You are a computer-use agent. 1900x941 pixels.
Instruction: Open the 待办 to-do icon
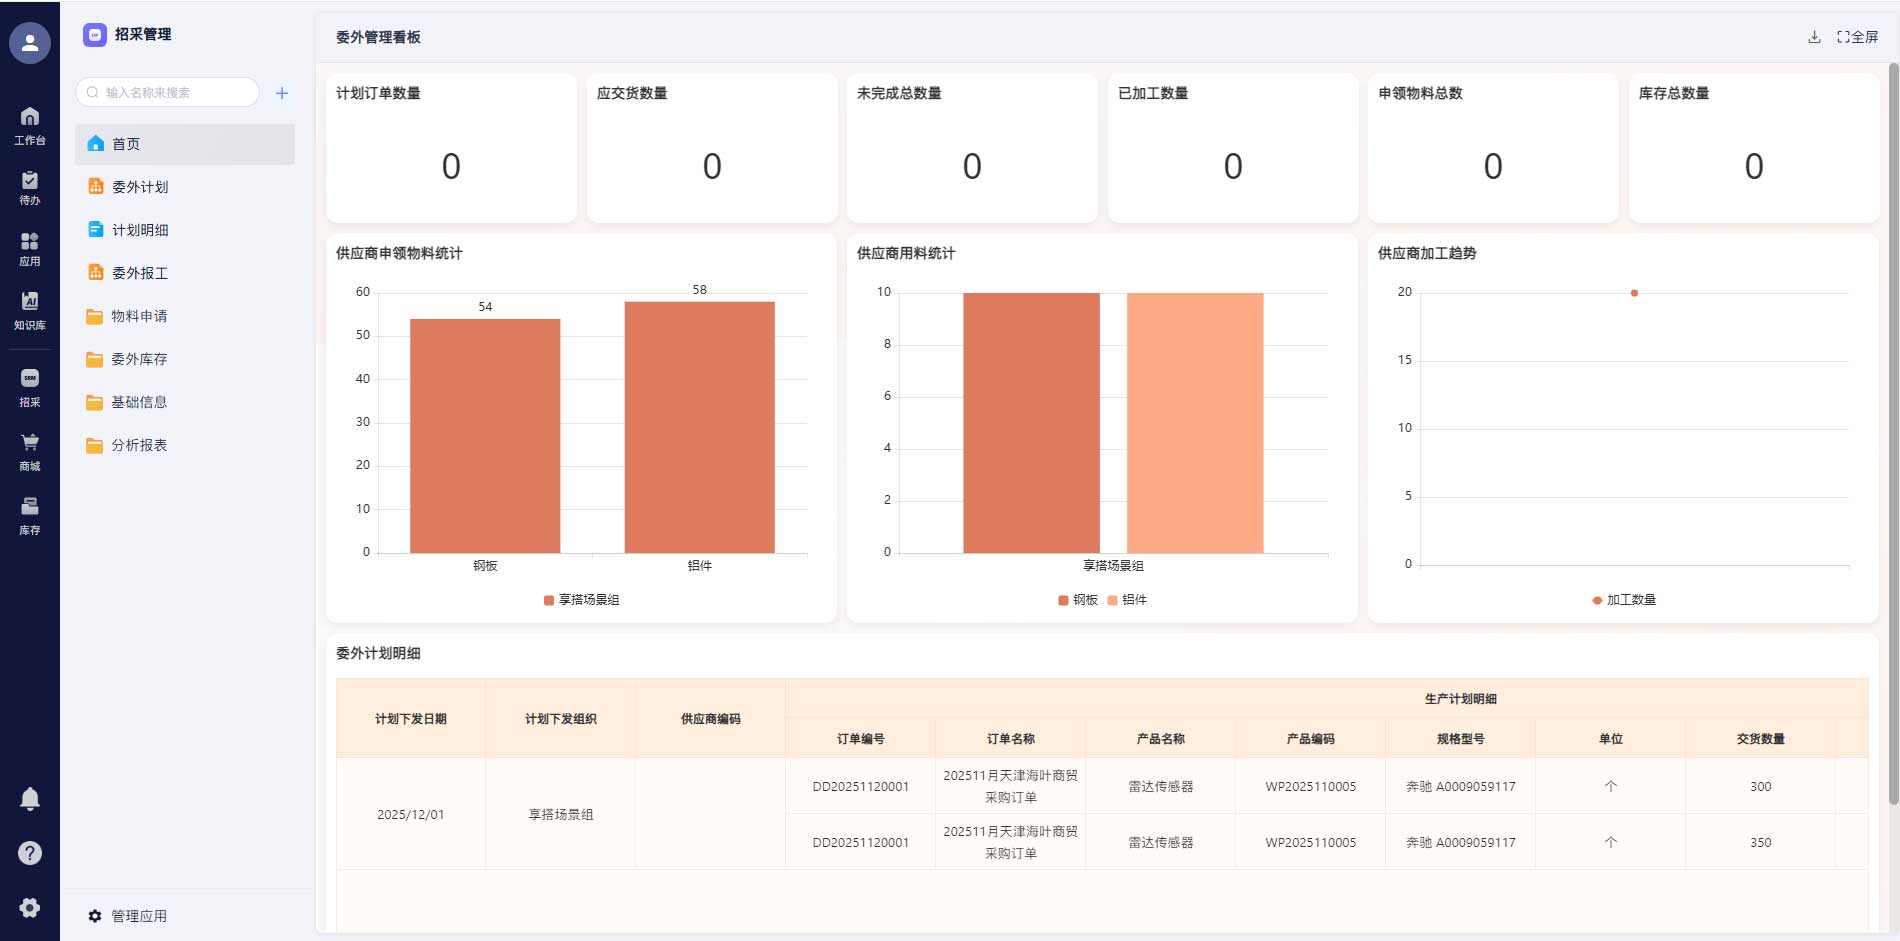30,187
